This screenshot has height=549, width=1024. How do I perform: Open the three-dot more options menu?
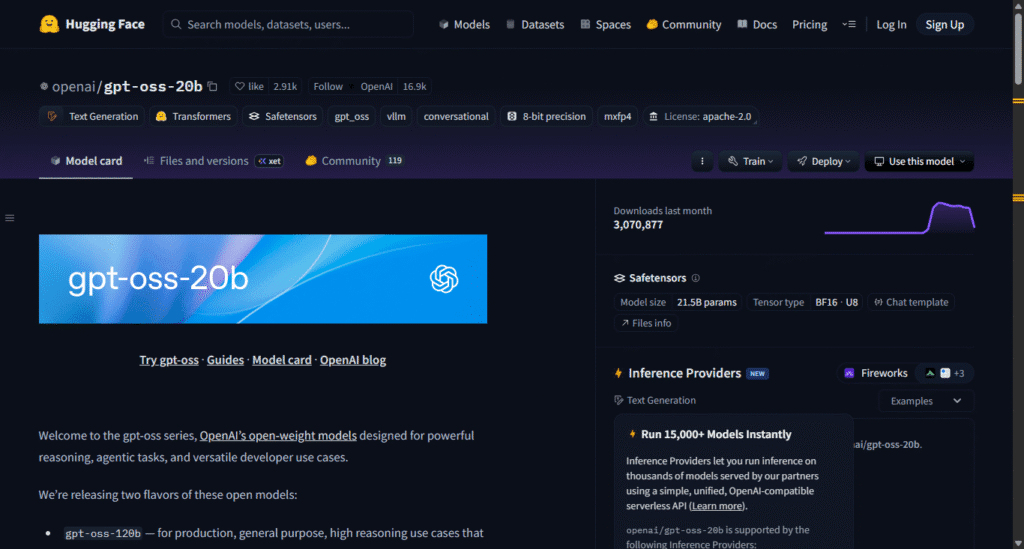[x=702, y=161]
